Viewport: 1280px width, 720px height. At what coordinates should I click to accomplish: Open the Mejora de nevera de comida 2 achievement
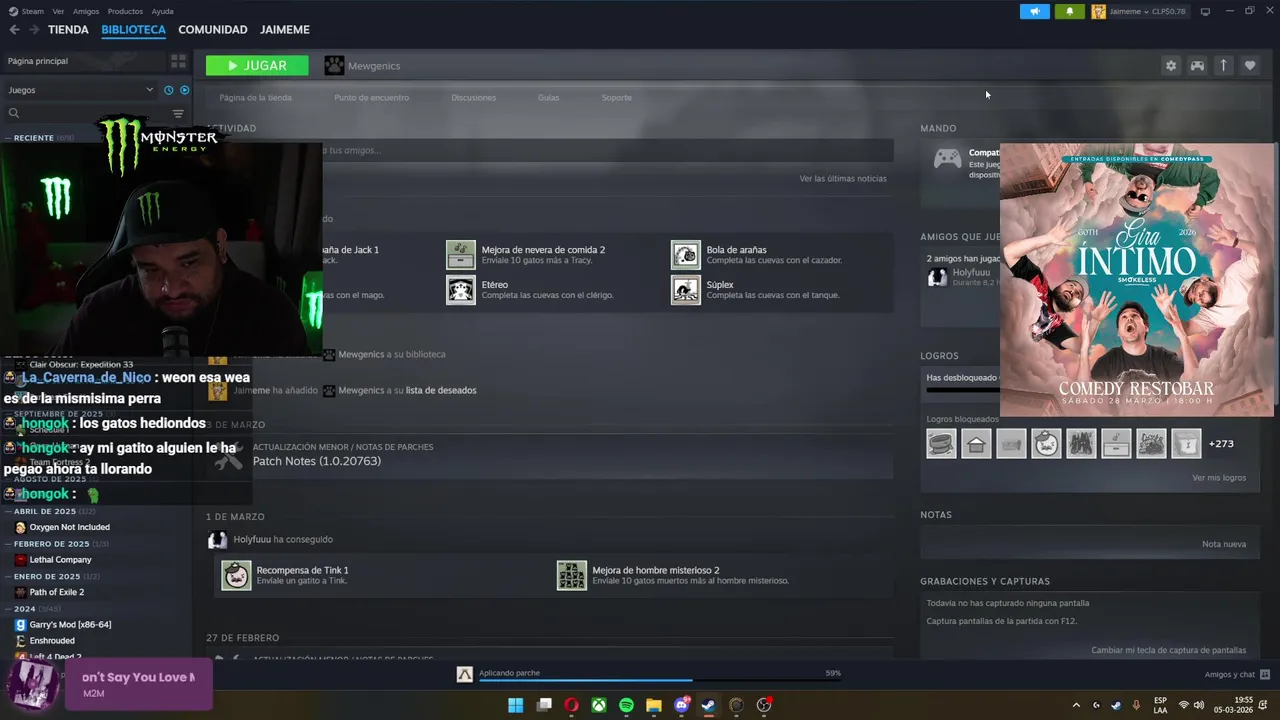[461, 255]
